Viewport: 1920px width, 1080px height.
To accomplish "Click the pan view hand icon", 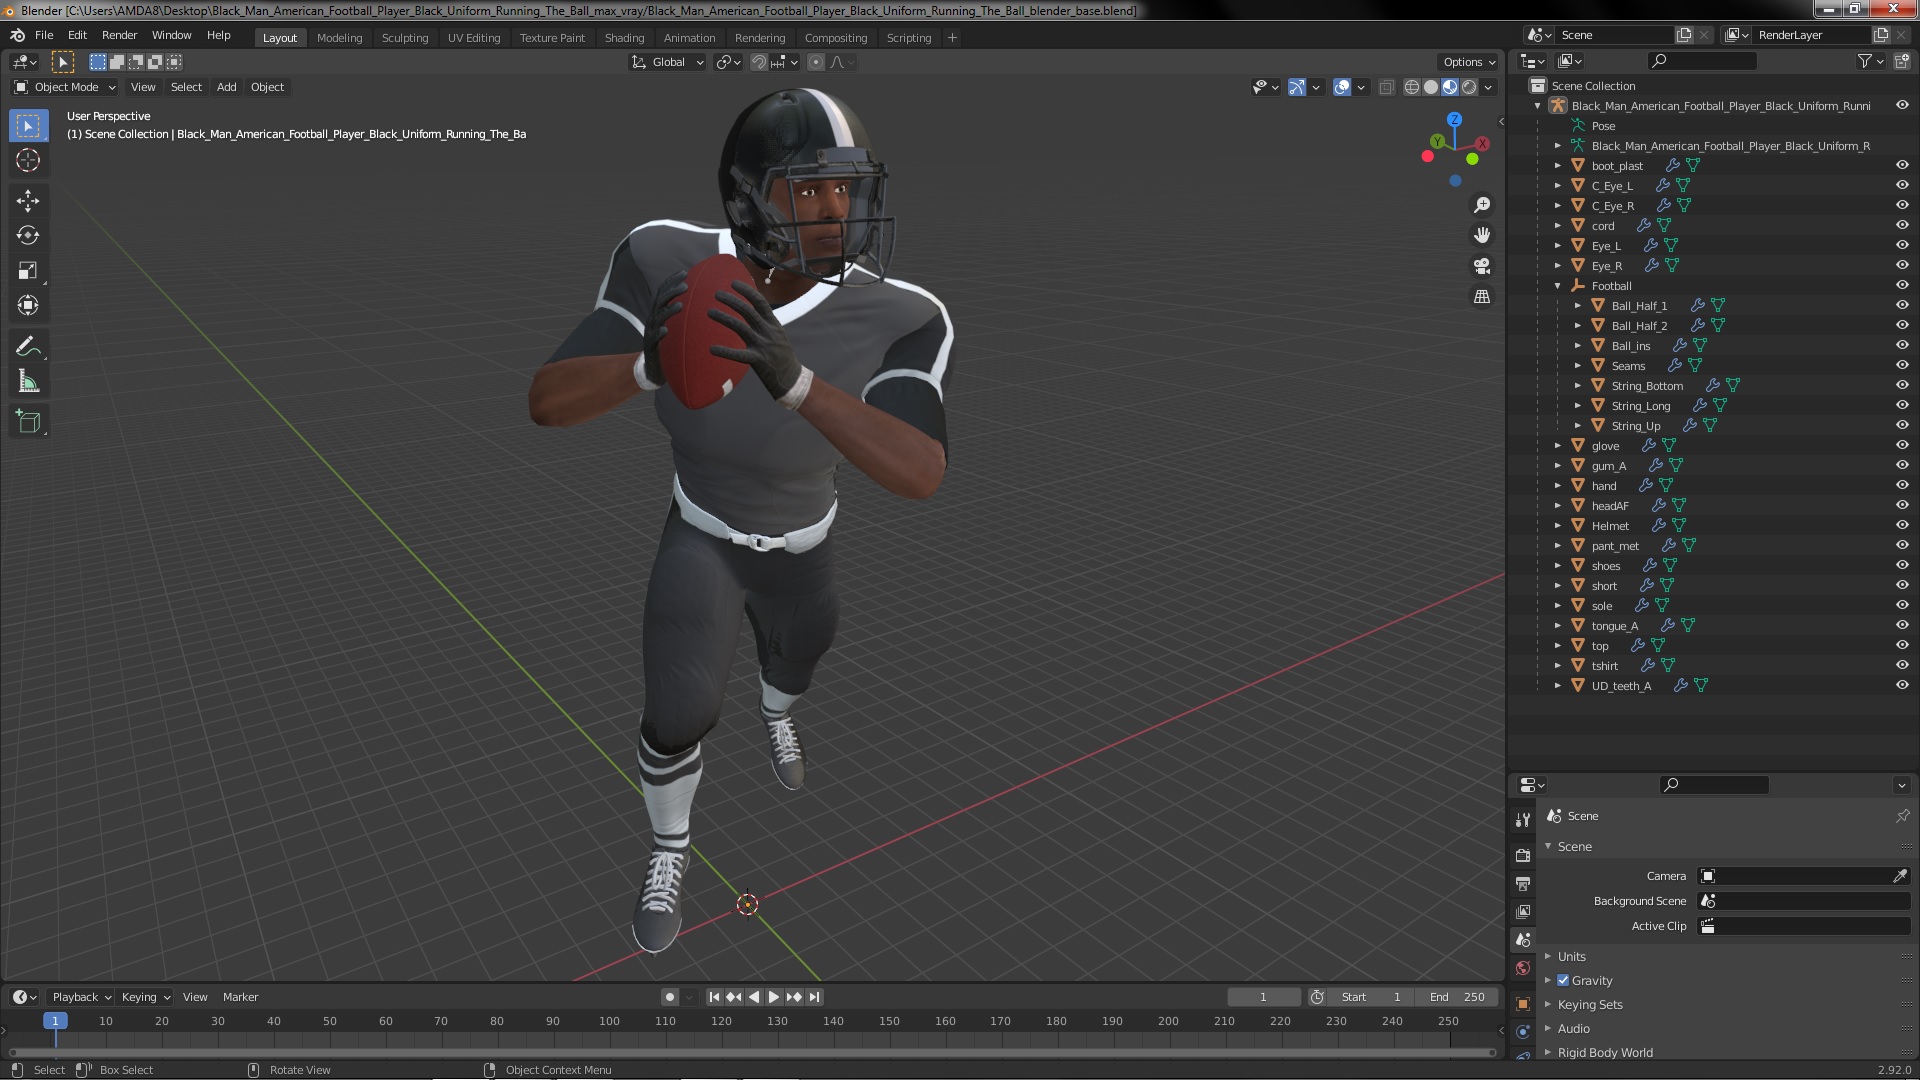I will 1482,235.
